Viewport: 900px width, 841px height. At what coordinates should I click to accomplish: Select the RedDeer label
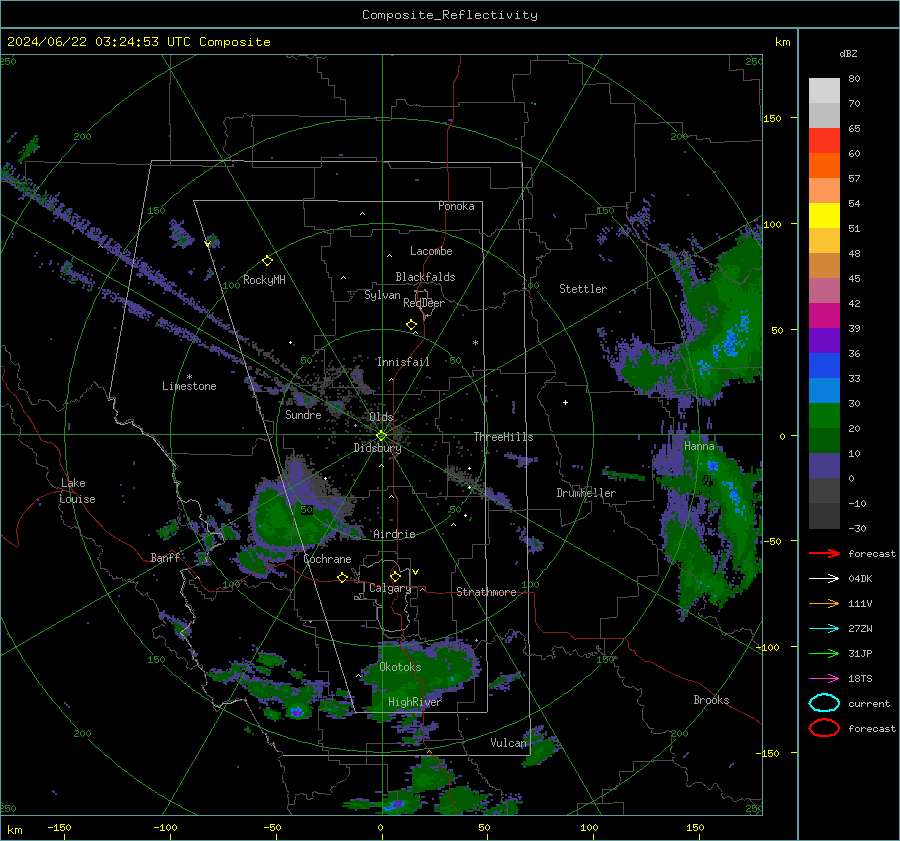424,303
